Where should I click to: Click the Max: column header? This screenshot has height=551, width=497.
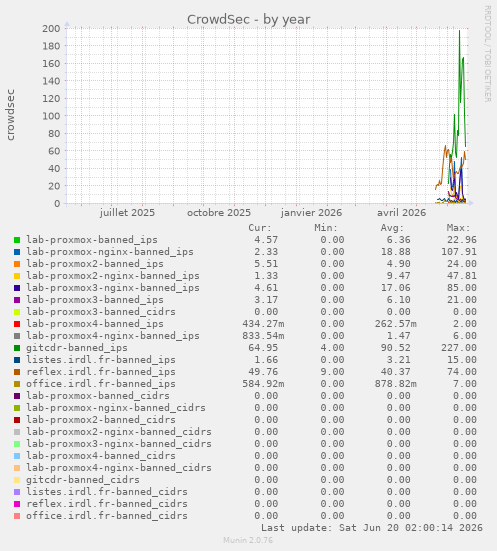pos(458,228)
